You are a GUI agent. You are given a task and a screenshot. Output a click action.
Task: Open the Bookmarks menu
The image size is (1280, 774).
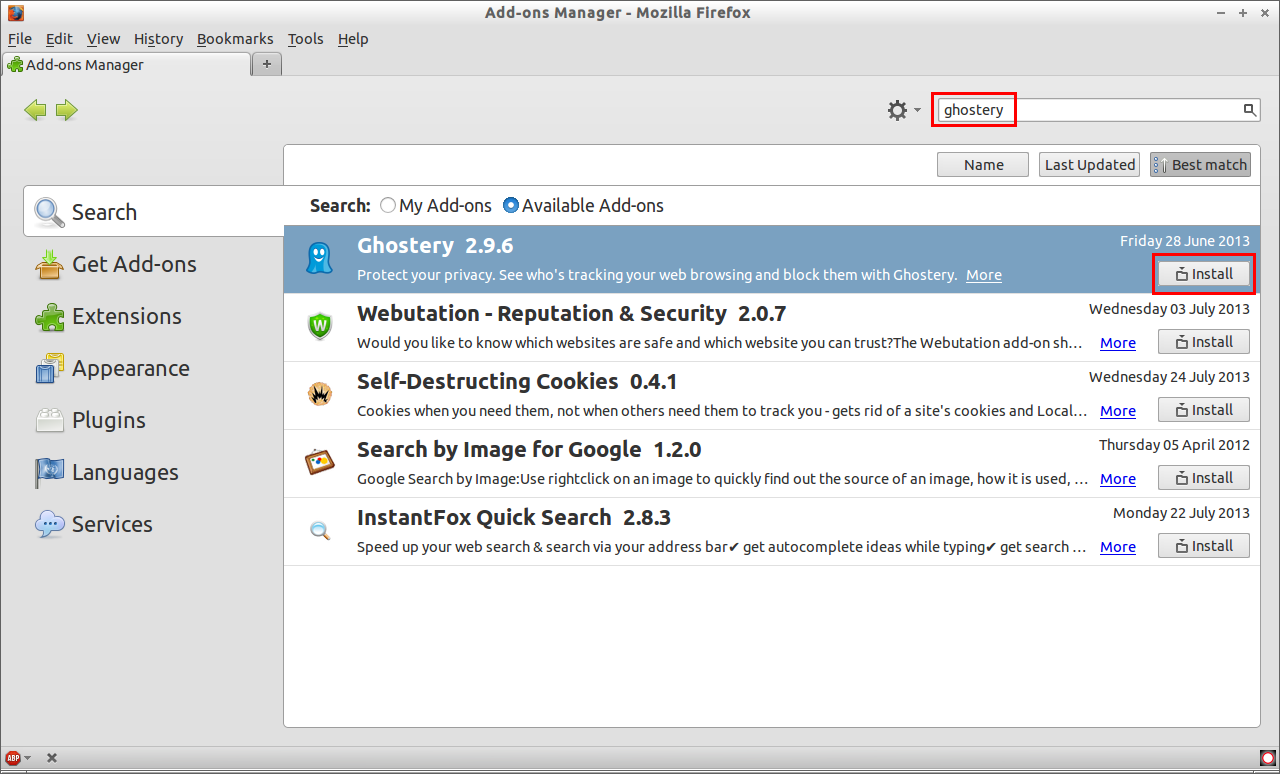235,39
